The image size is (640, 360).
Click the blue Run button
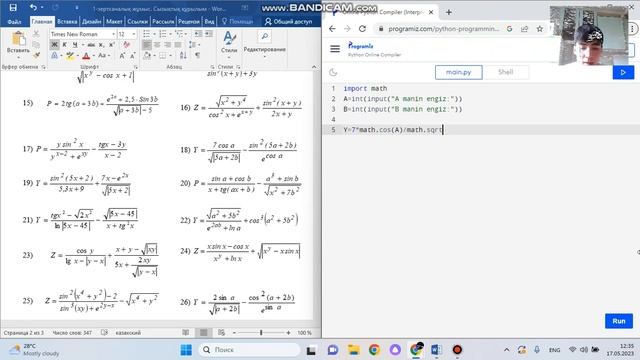click(619, 321)
